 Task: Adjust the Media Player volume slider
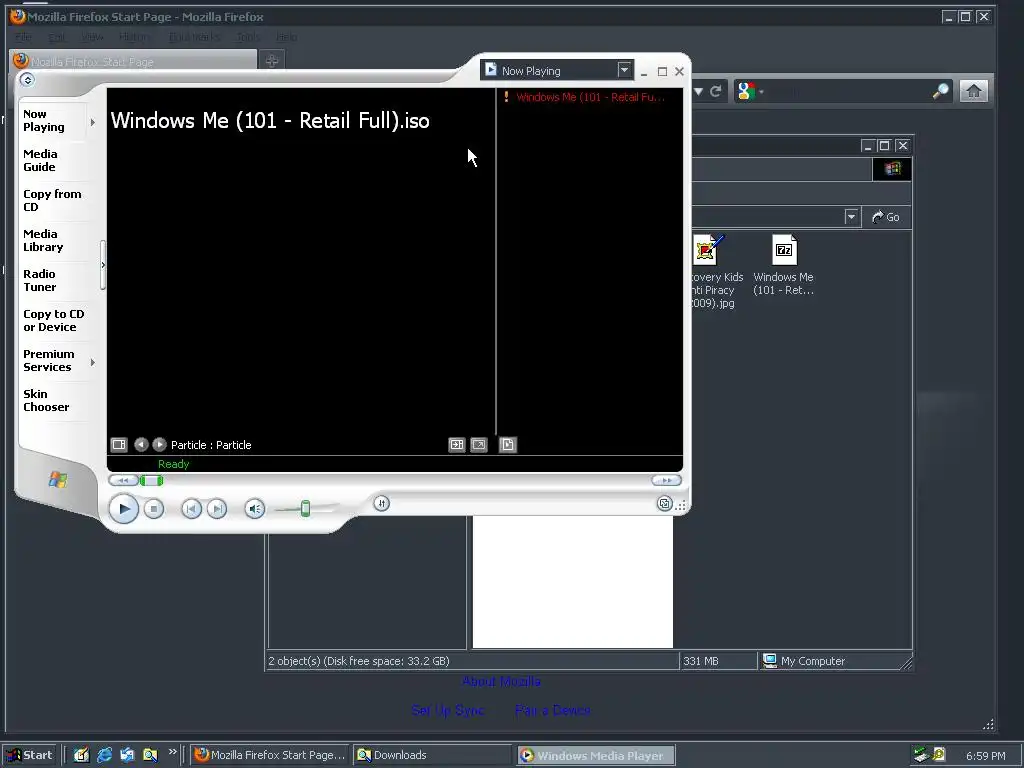tap(305, 509)
